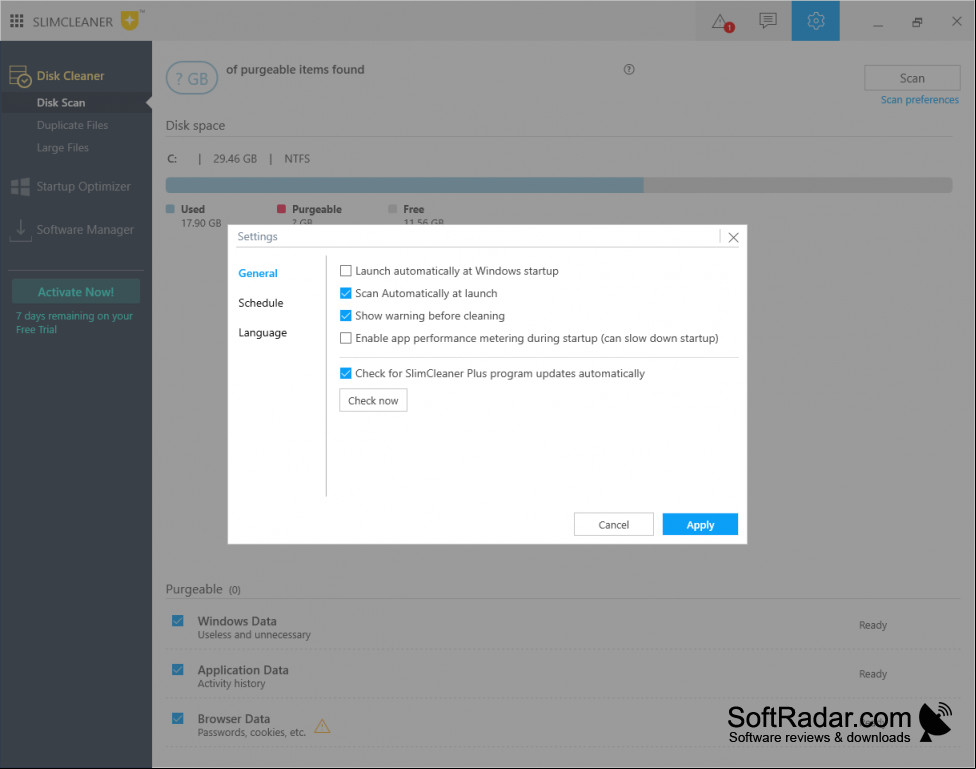
Task: Click the Windows Data row title
Action: [237, 621]
